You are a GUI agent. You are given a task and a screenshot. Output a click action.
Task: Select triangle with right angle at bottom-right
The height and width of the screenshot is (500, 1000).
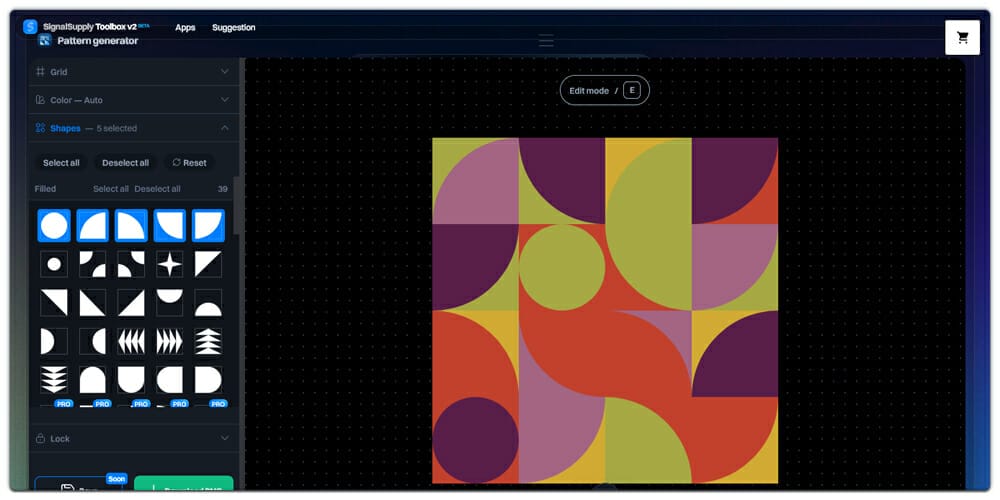coord(131,303)
